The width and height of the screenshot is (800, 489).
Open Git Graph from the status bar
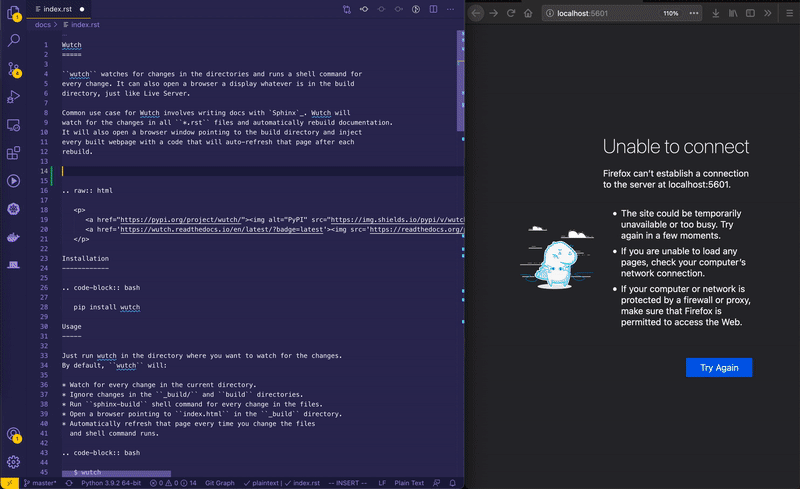coord(220,483)
